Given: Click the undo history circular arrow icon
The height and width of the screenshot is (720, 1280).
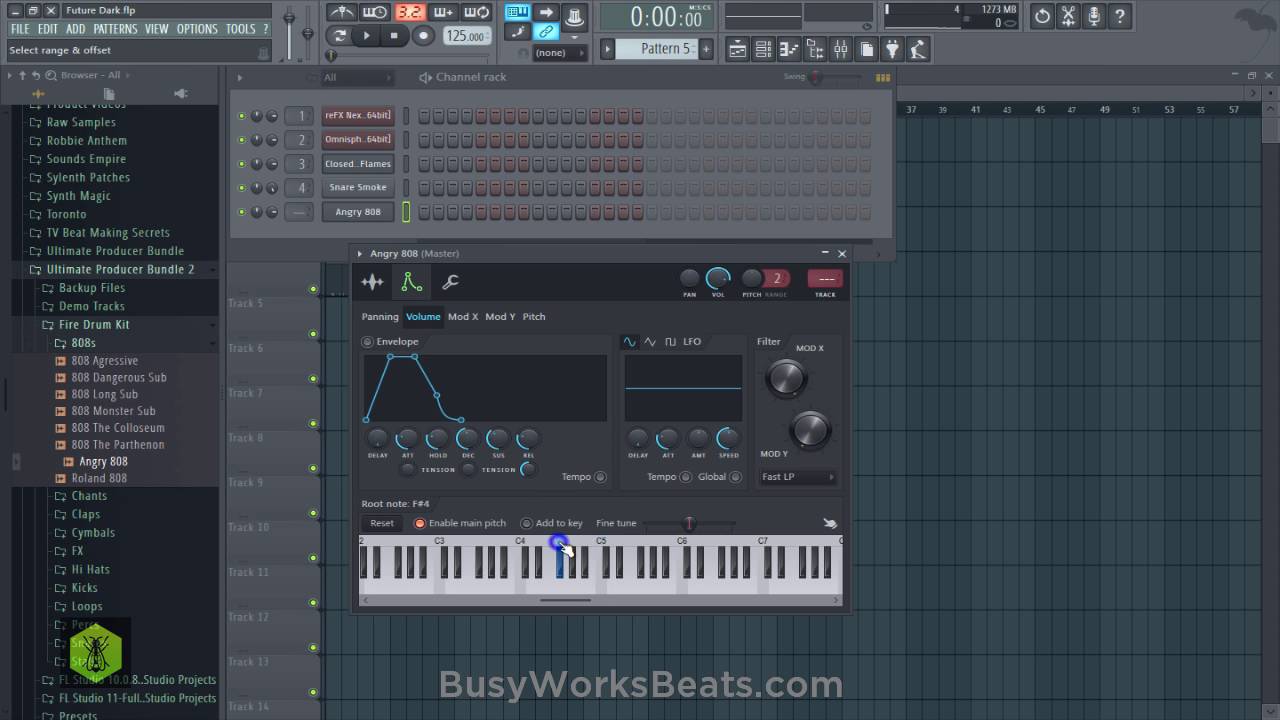Looking at the screenshot, I should 1042,16.
